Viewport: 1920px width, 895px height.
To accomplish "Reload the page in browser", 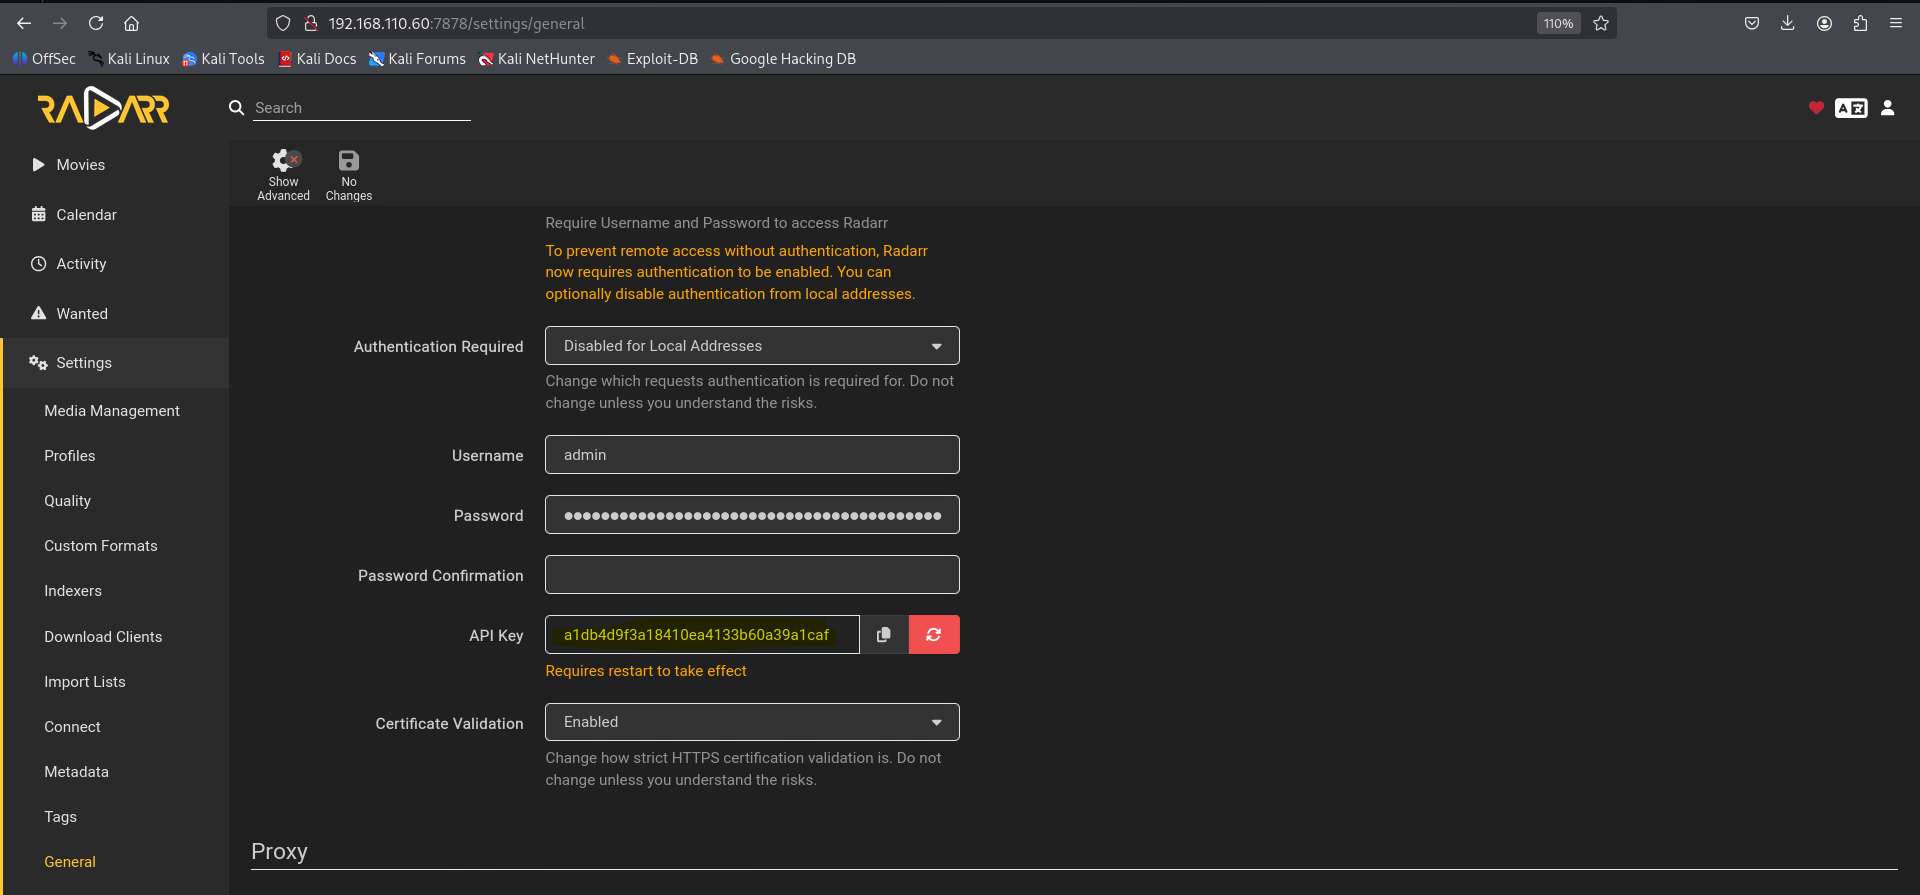I will (x=96, y=23).
